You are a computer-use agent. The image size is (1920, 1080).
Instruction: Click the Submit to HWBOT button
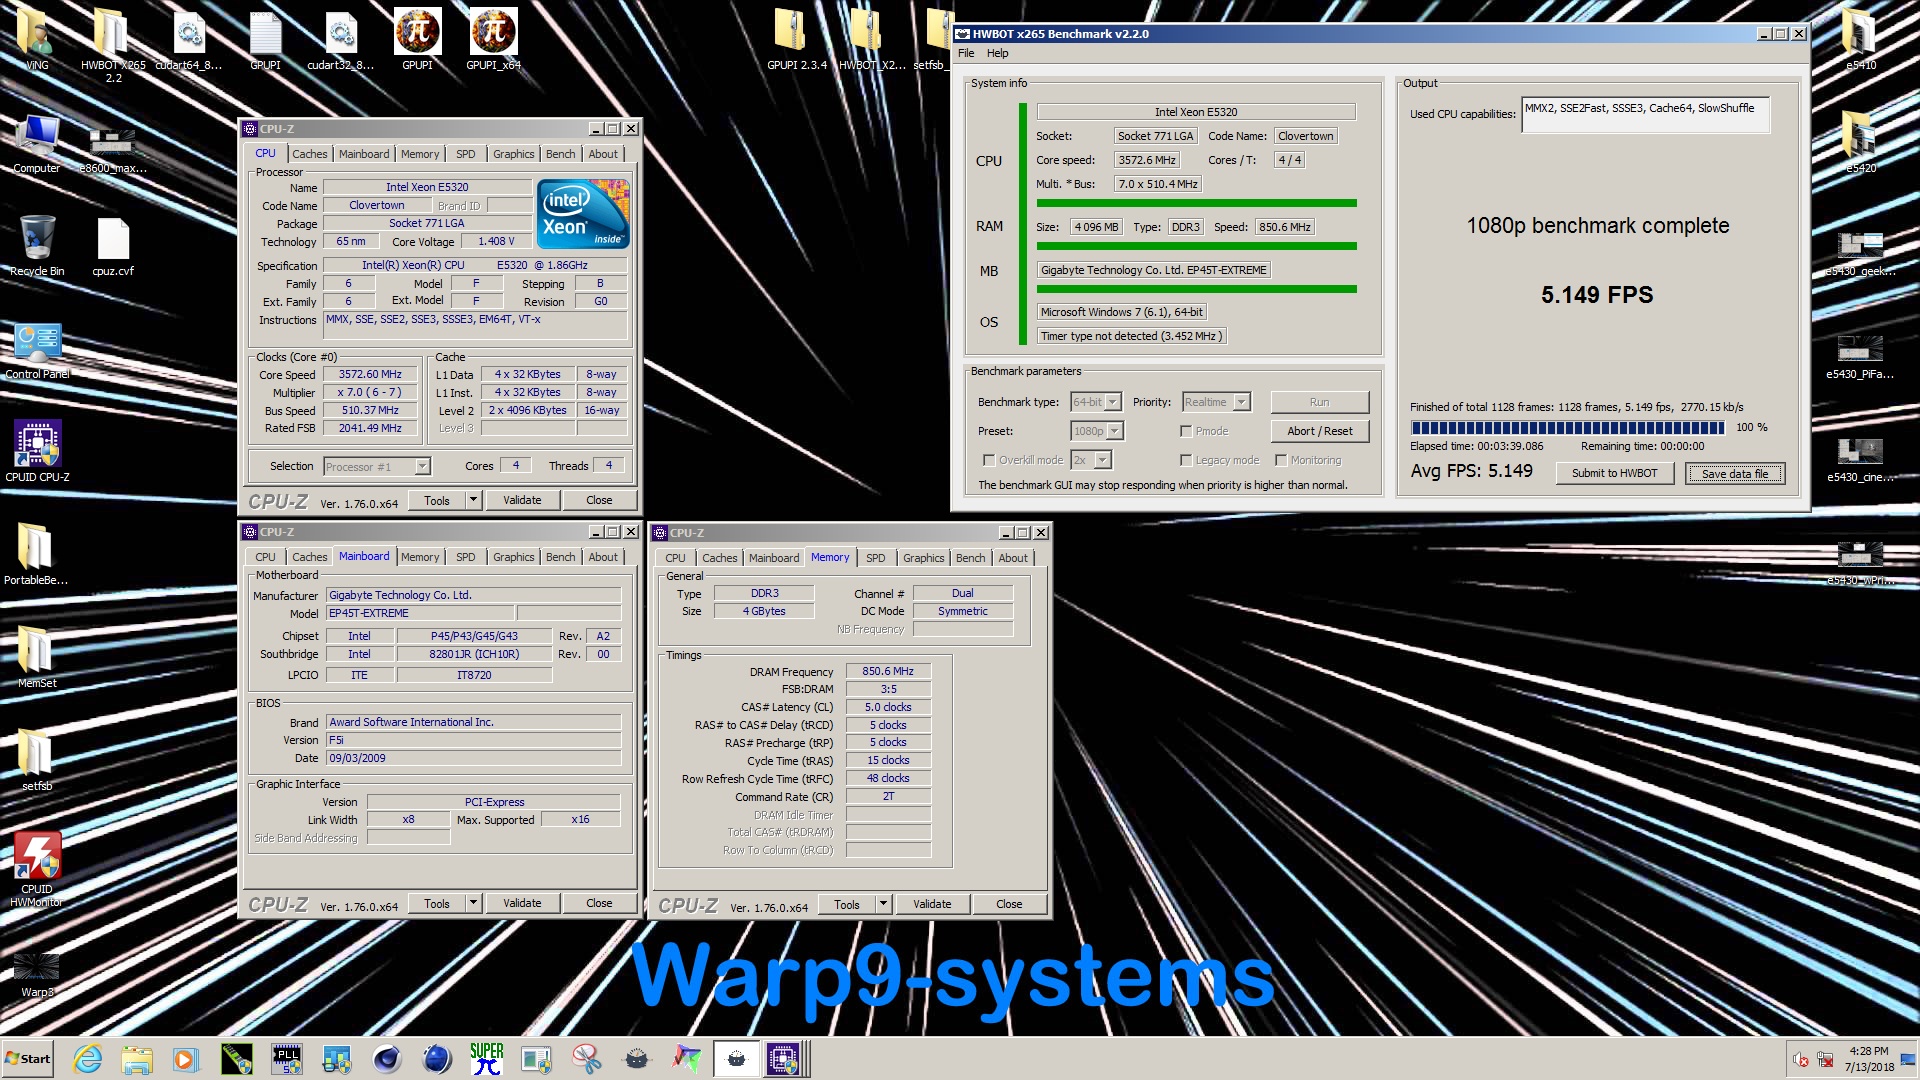(1614, 474)
